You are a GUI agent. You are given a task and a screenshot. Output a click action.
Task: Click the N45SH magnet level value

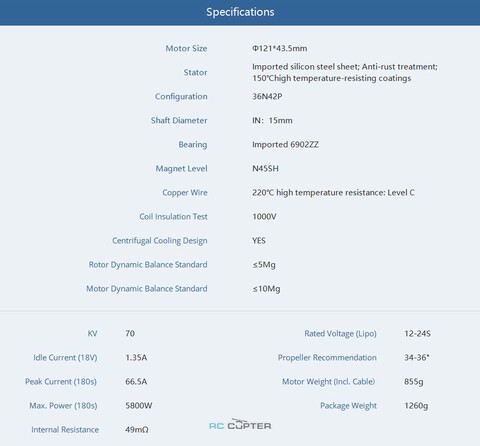tap(265, 168)
